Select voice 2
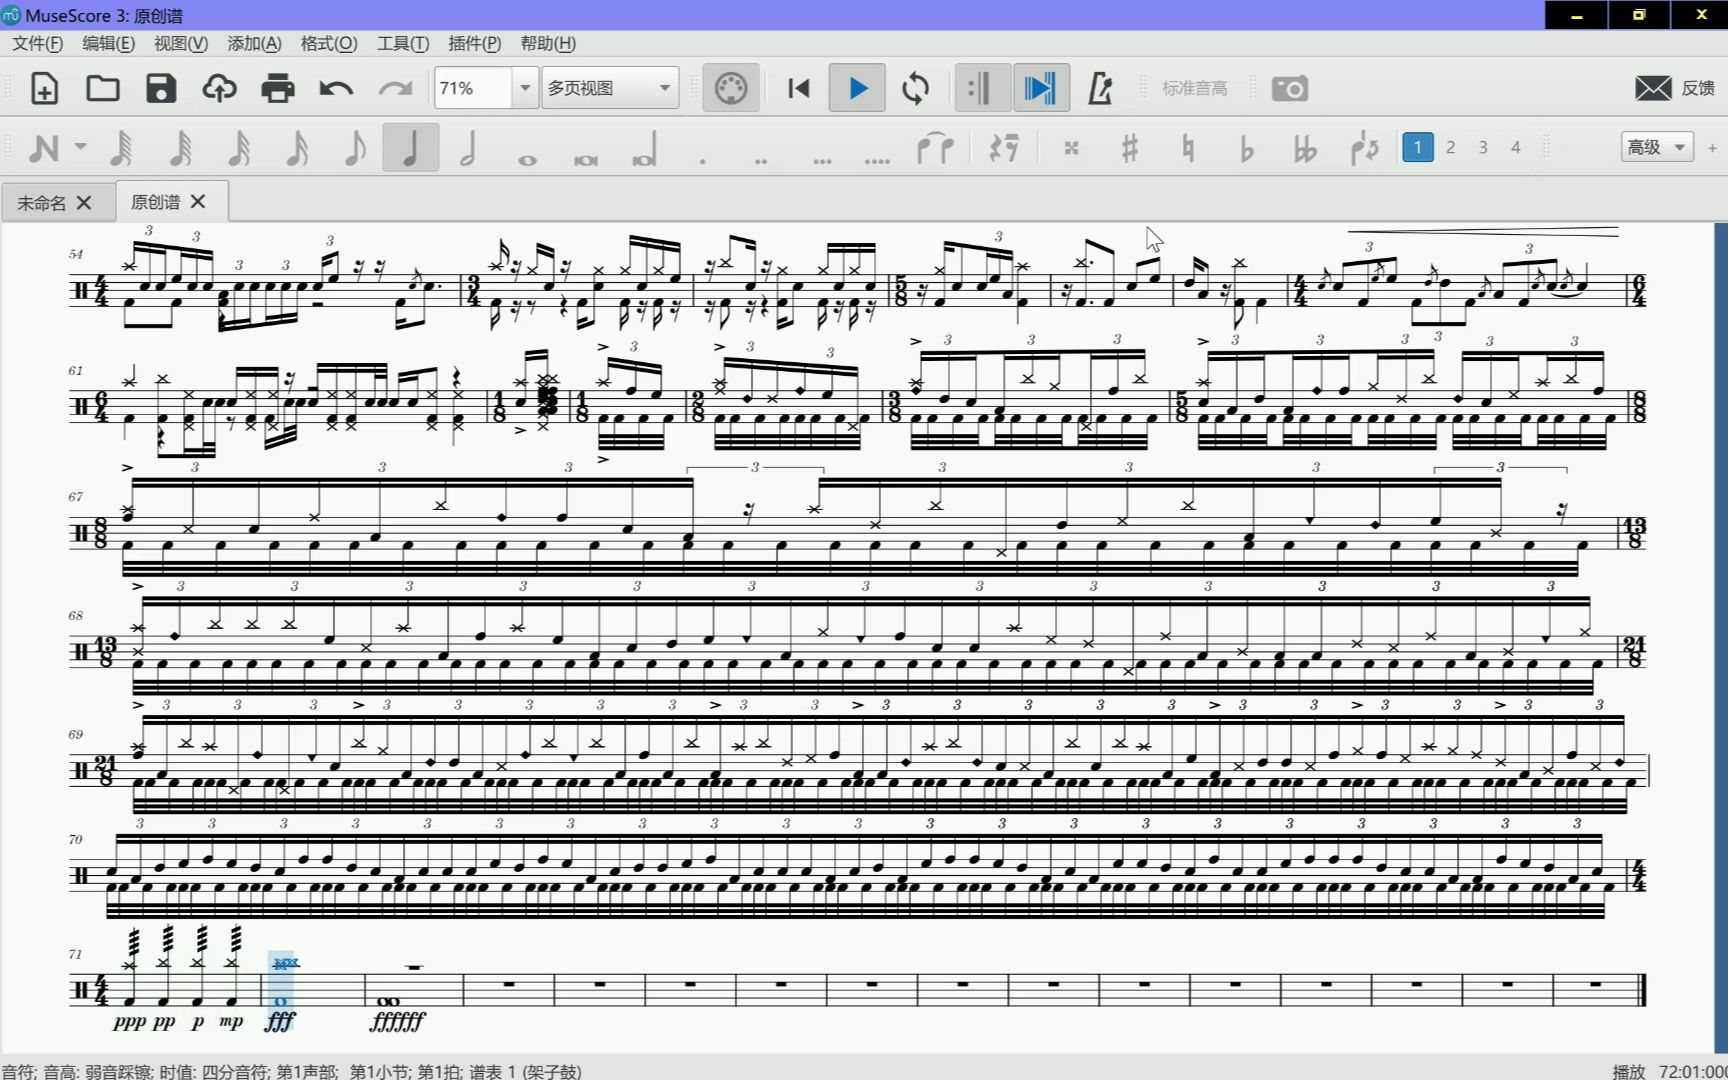1728x1080 pixels. click(x=1451, y=147)
